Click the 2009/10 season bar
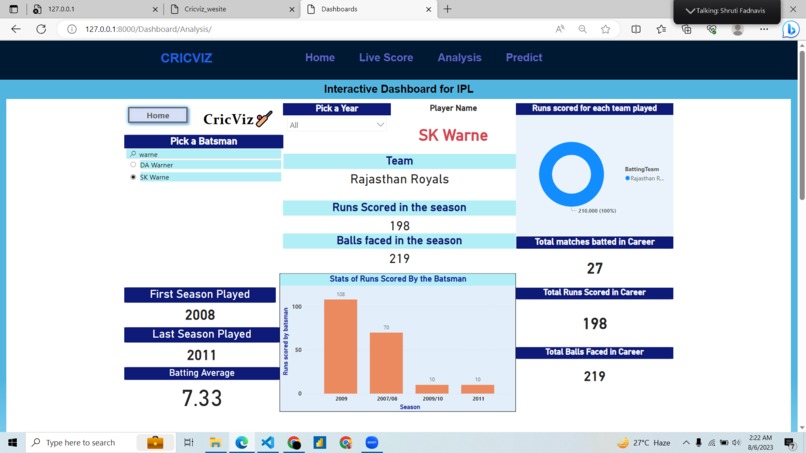The height and width of the screenshot is (453, 806). (432, 389)
